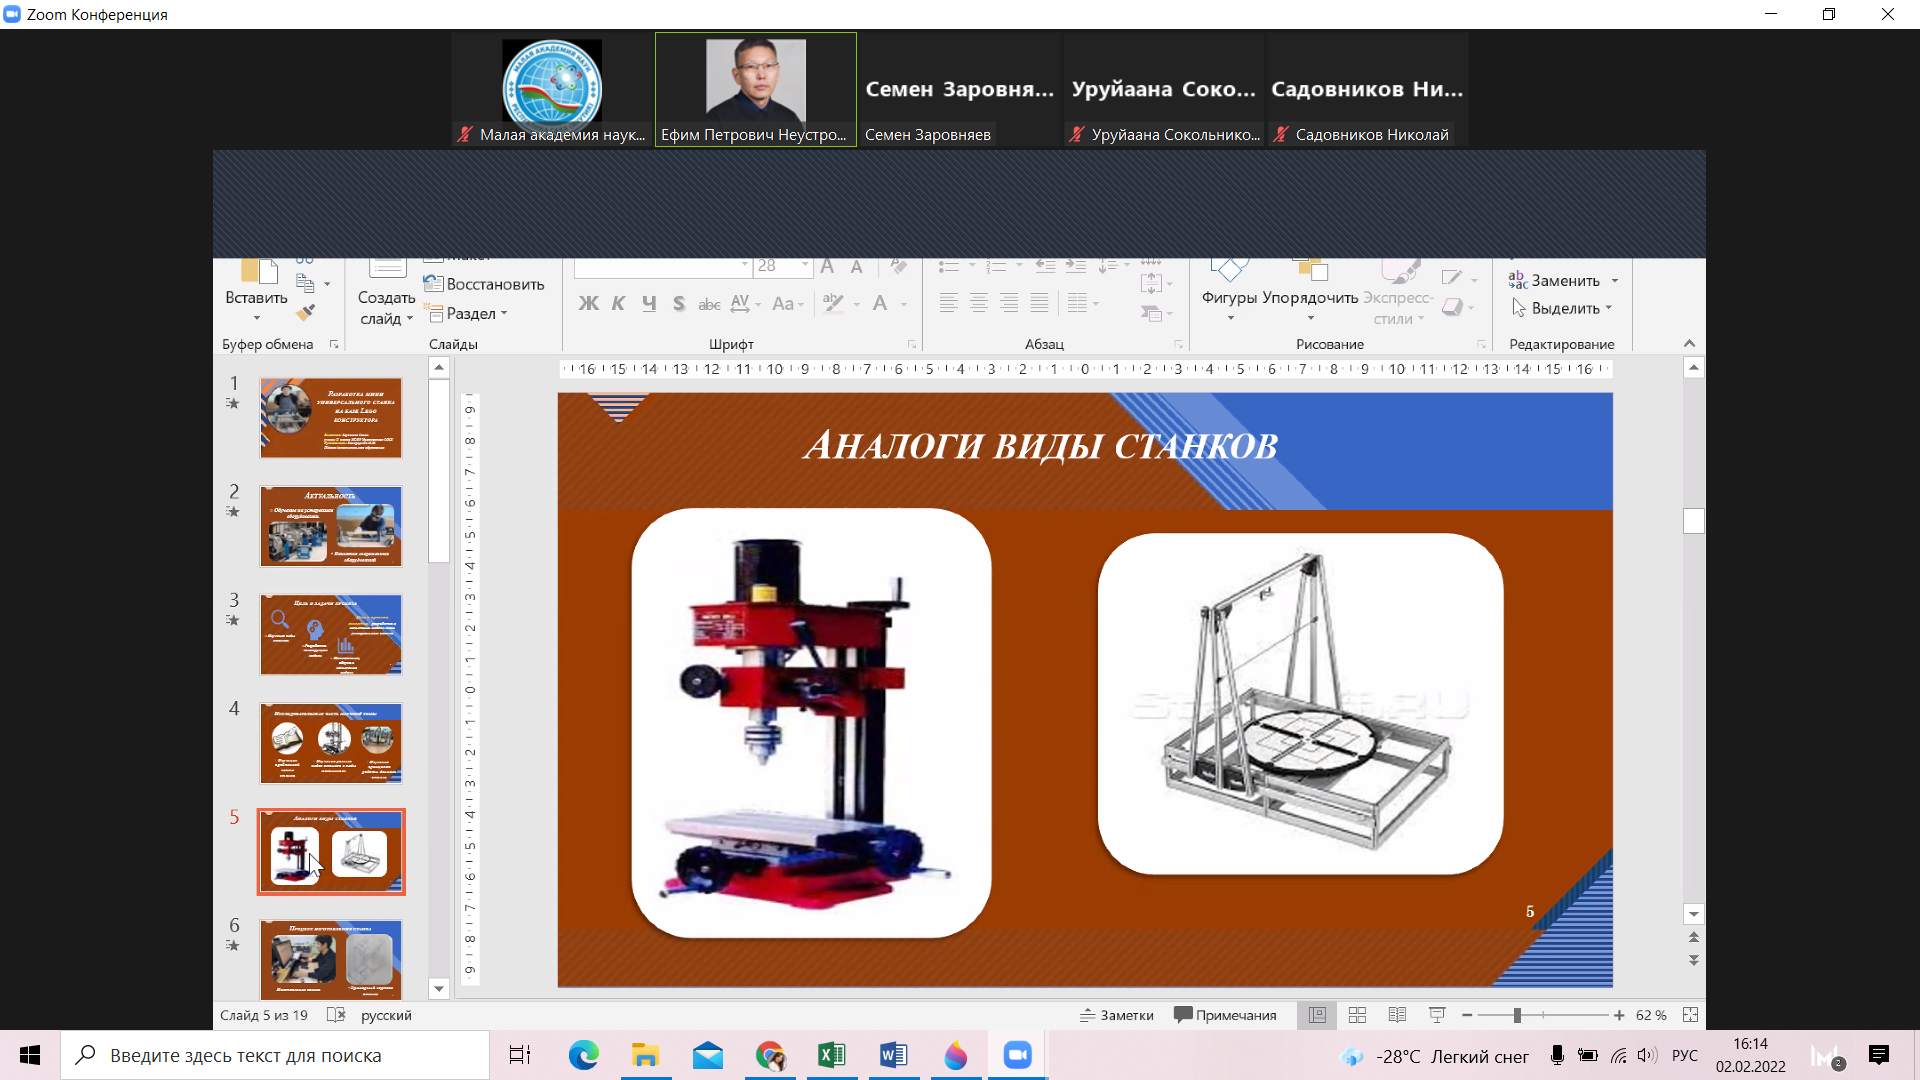
Task: Click the Восстановить (Reset) button
Action: click(484, 284)
